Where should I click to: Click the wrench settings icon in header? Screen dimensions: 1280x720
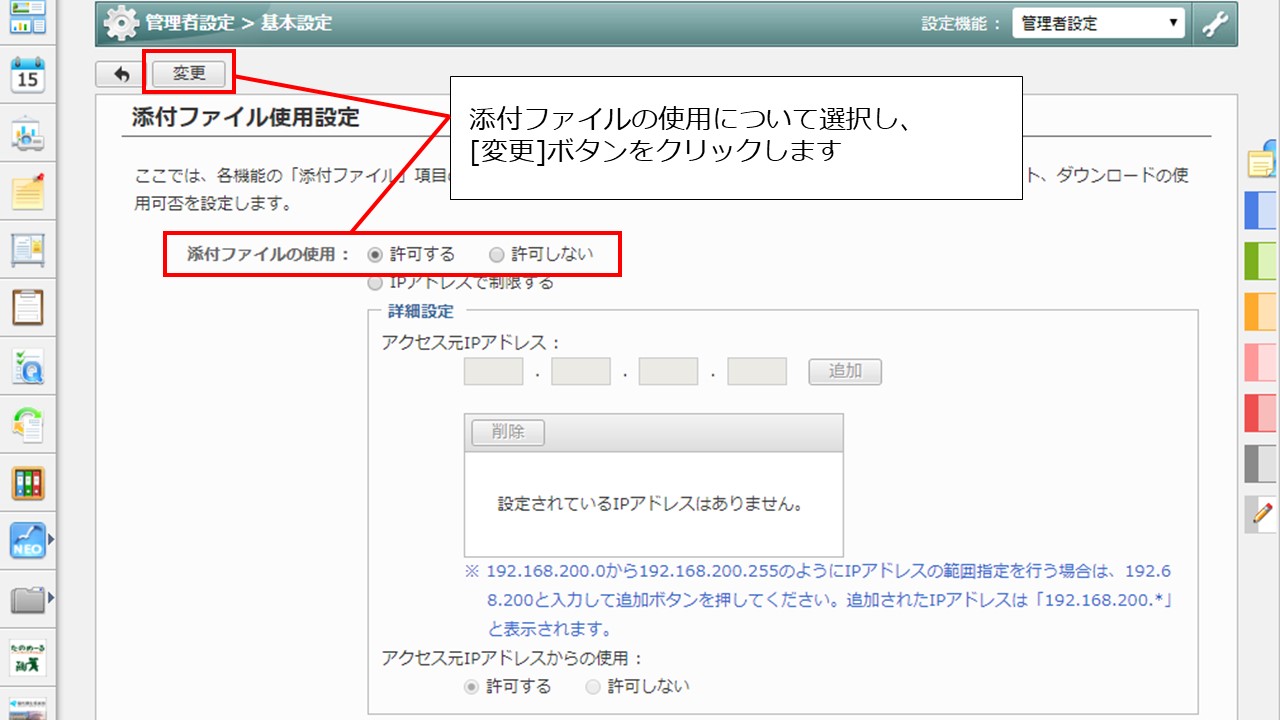[1215, 23]
